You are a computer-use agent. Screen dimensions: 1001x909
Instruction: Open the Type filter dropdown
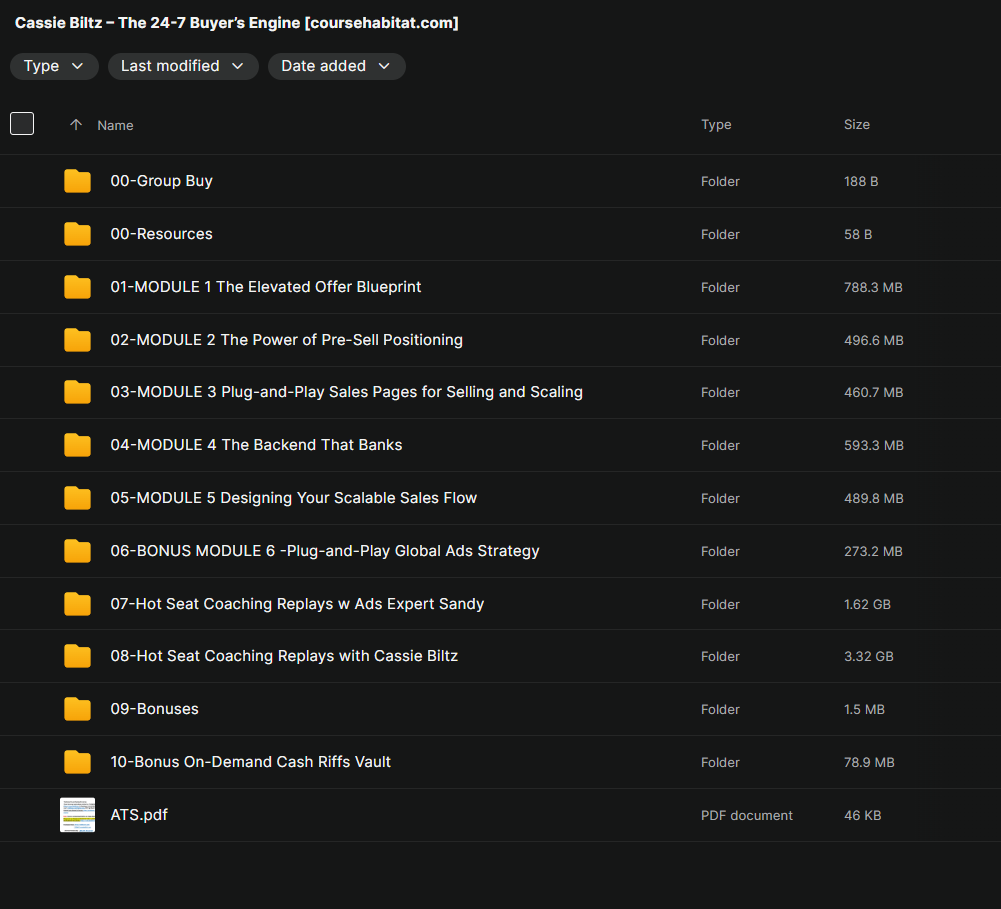click(x=54, y=66)
